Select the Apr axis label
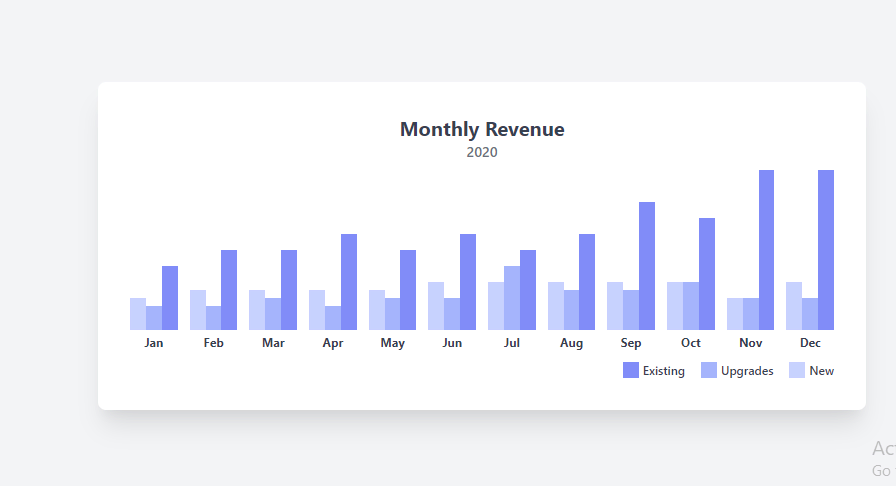The width and height of the screenshot is (896, 486). 333,342
